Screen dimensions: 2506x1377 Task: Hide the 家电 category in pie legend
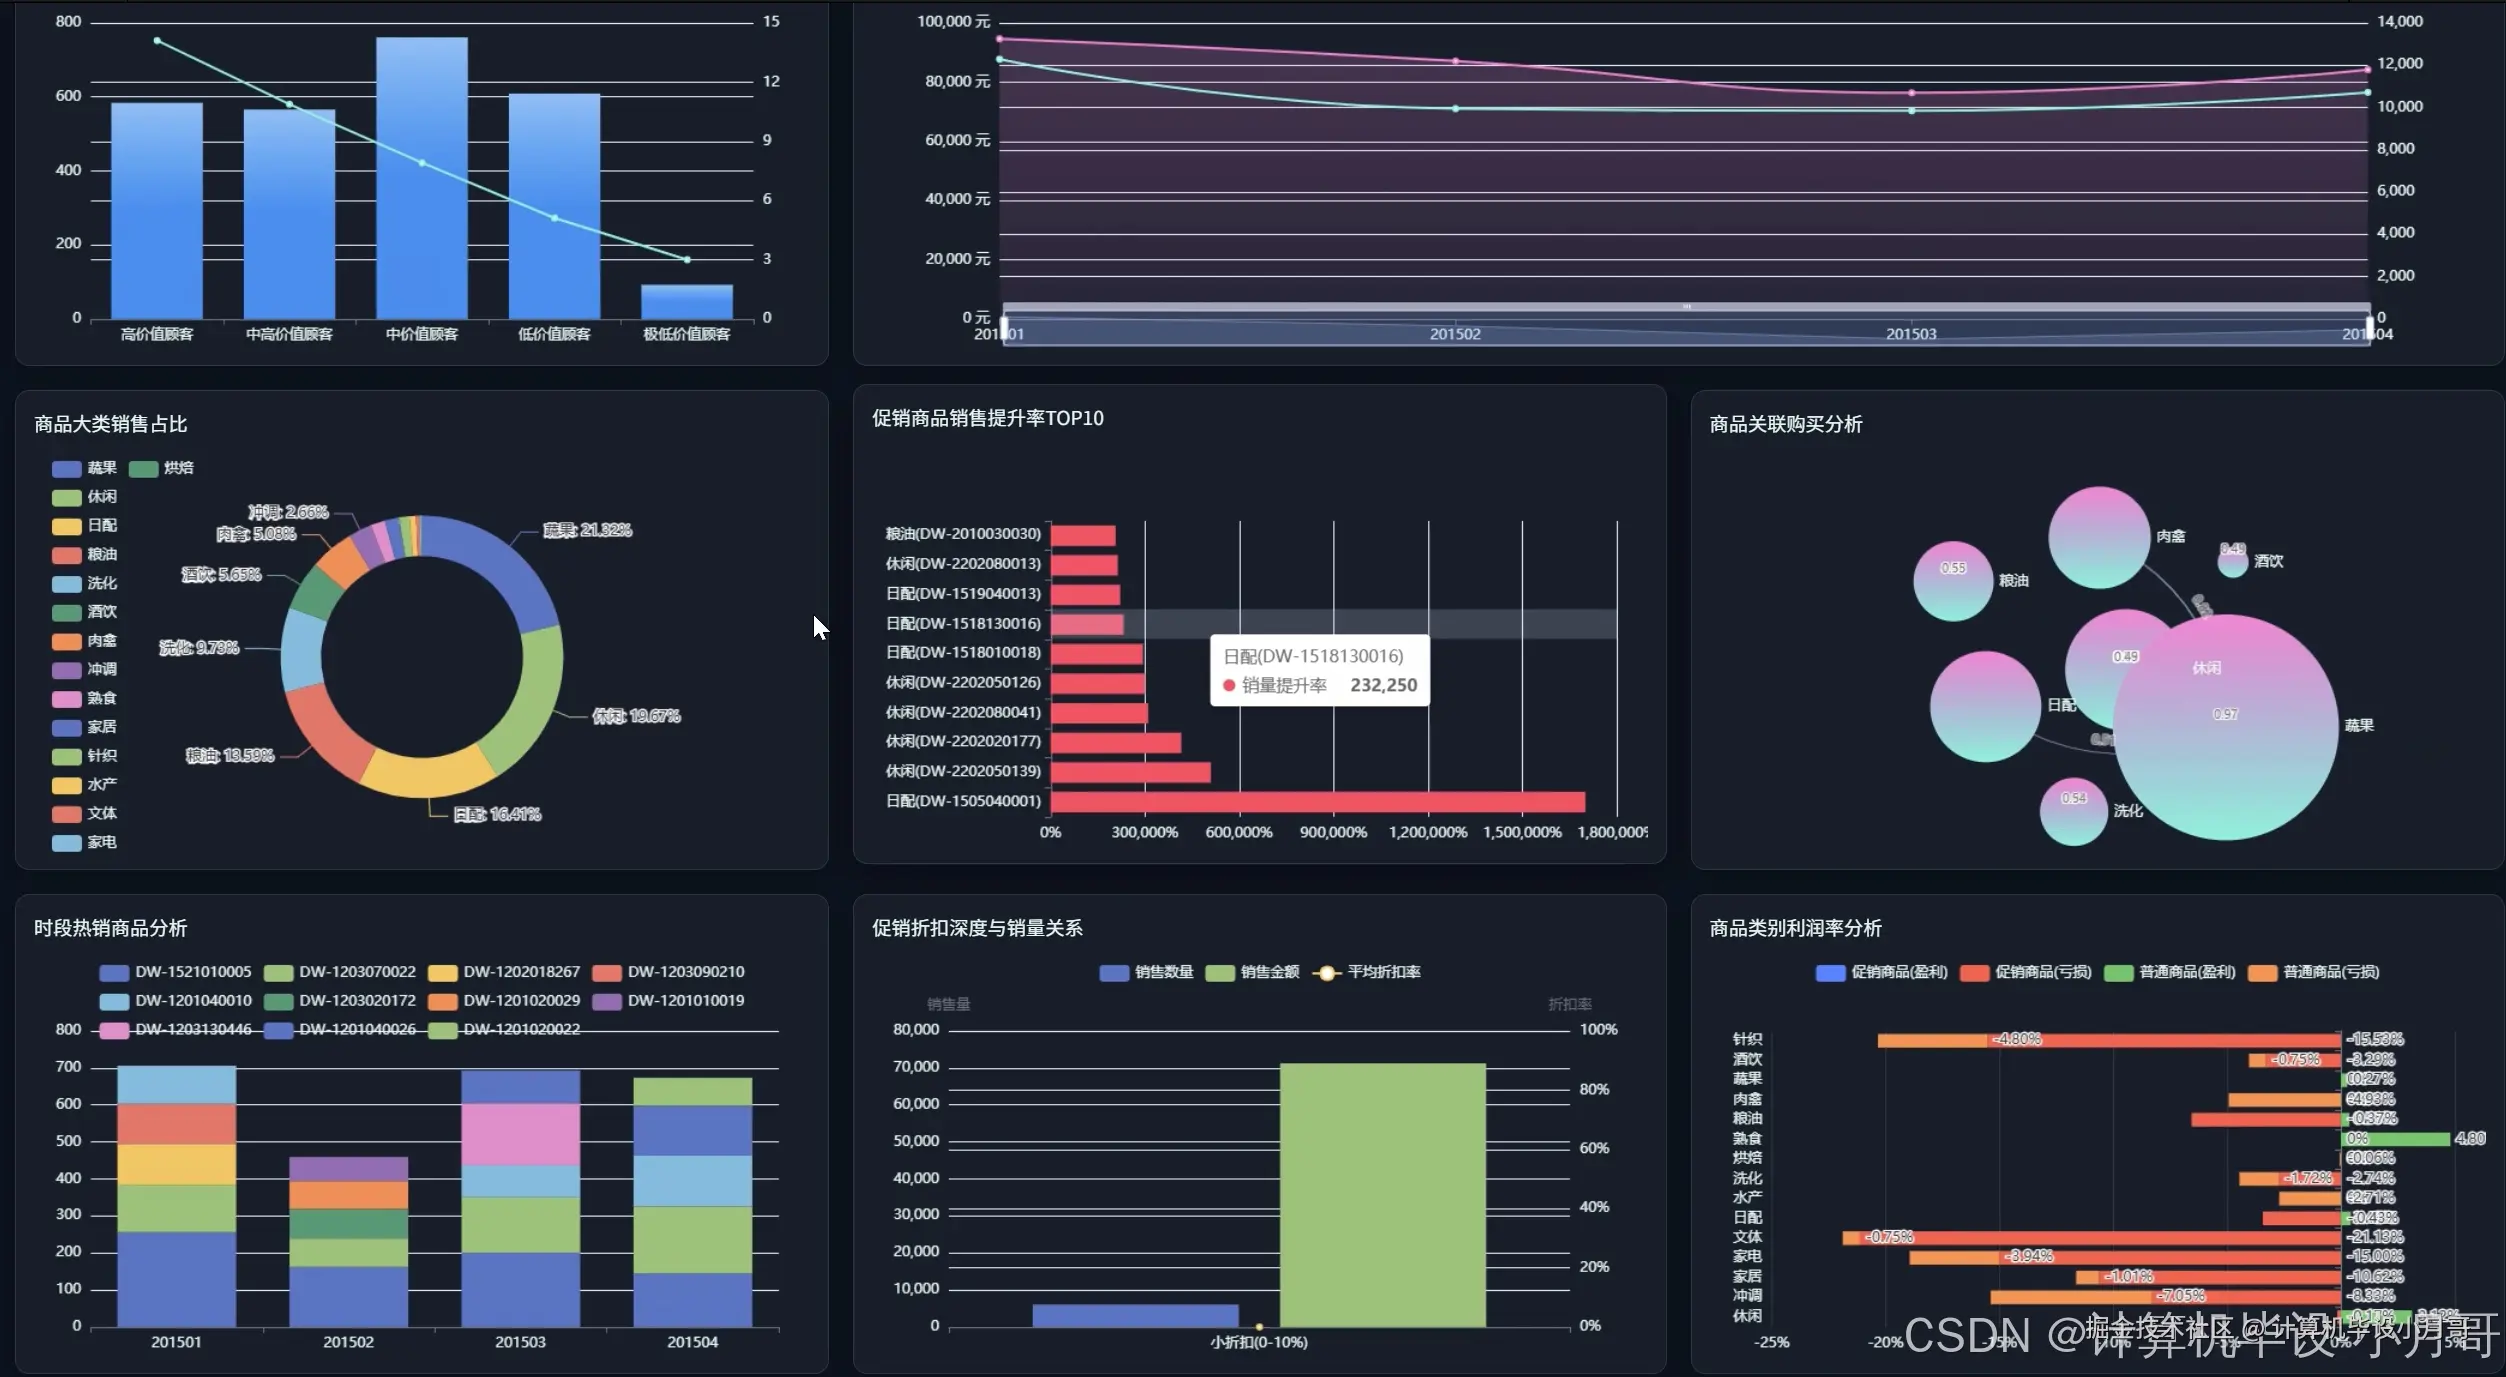click(67, 843)
